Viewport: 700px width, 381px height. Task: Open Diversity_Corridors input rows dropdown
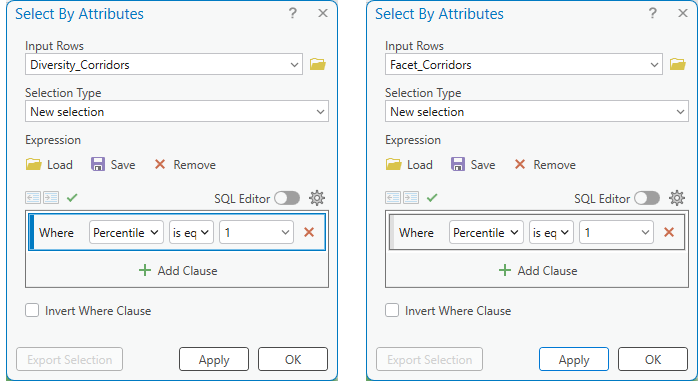(x=164, y=64)
